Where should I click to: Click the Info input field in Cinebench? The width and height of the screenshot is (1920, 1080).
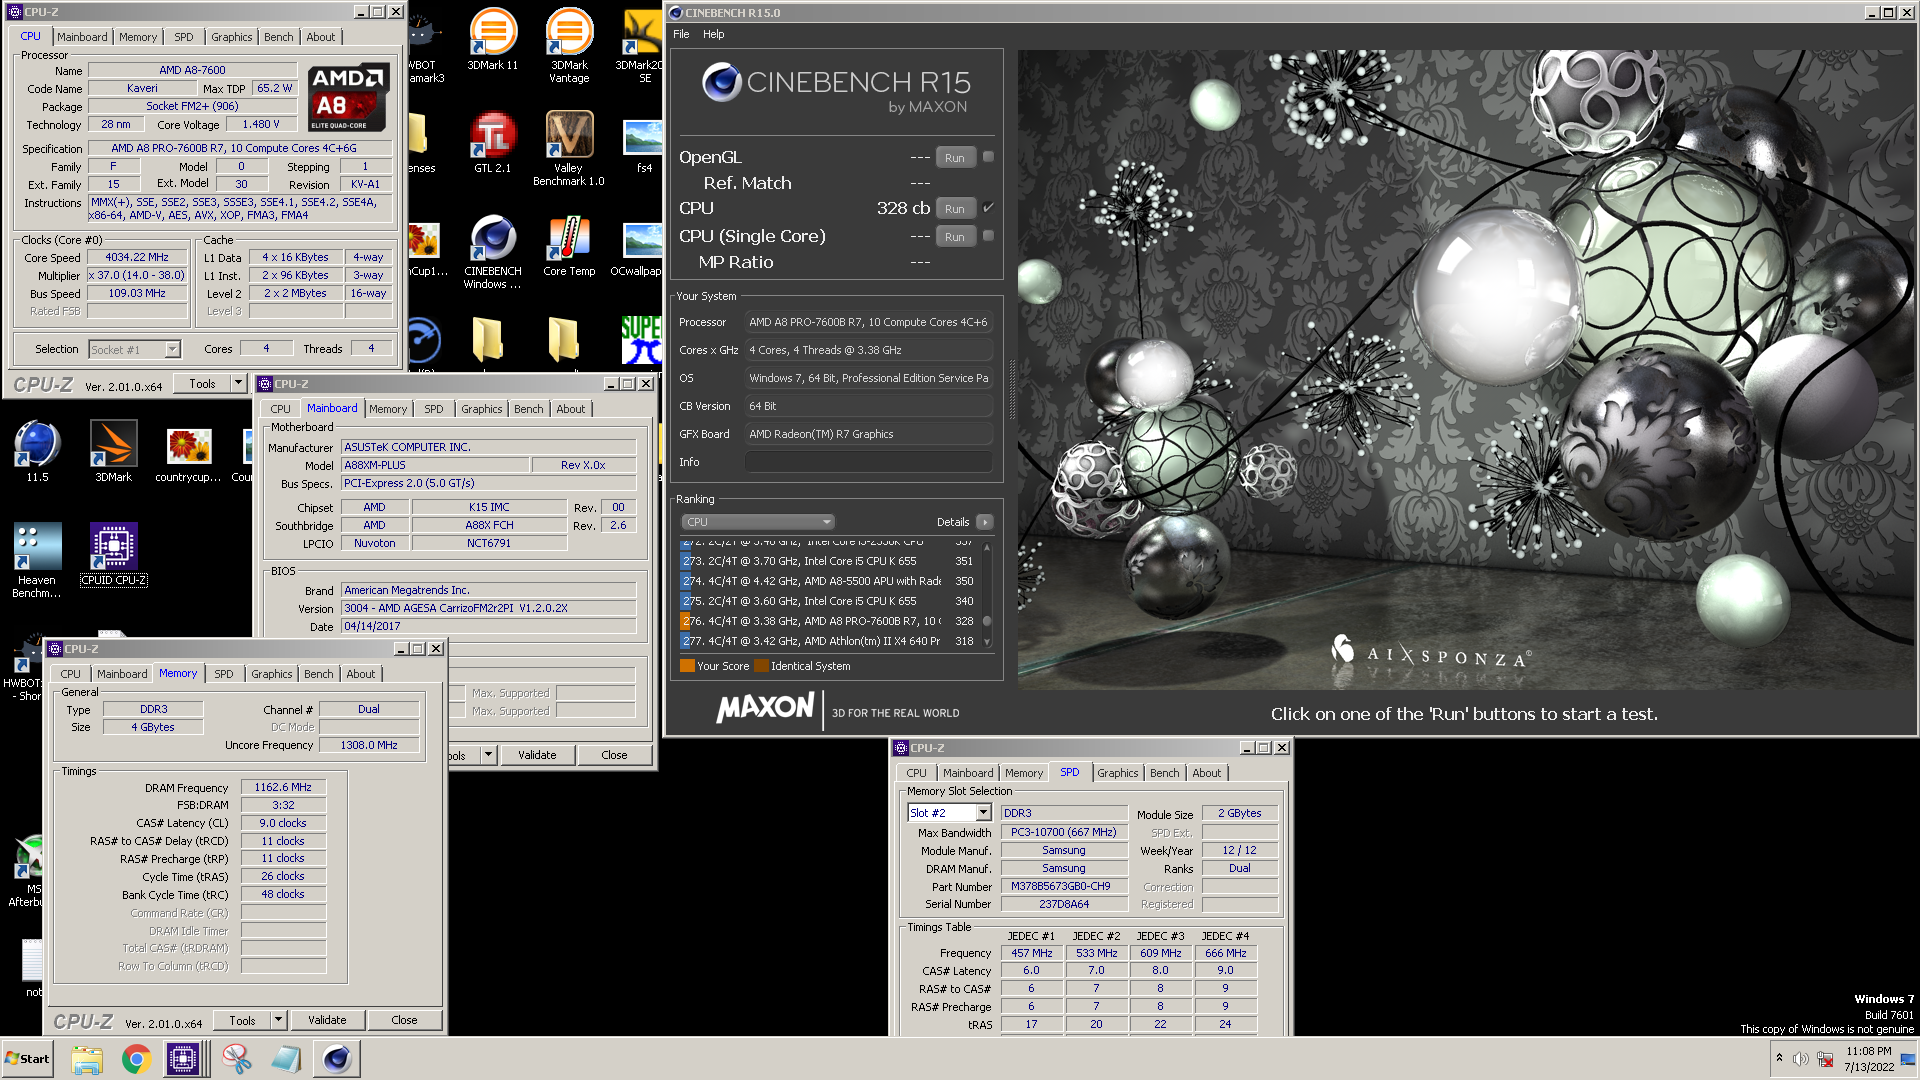(x=868, y=462)
